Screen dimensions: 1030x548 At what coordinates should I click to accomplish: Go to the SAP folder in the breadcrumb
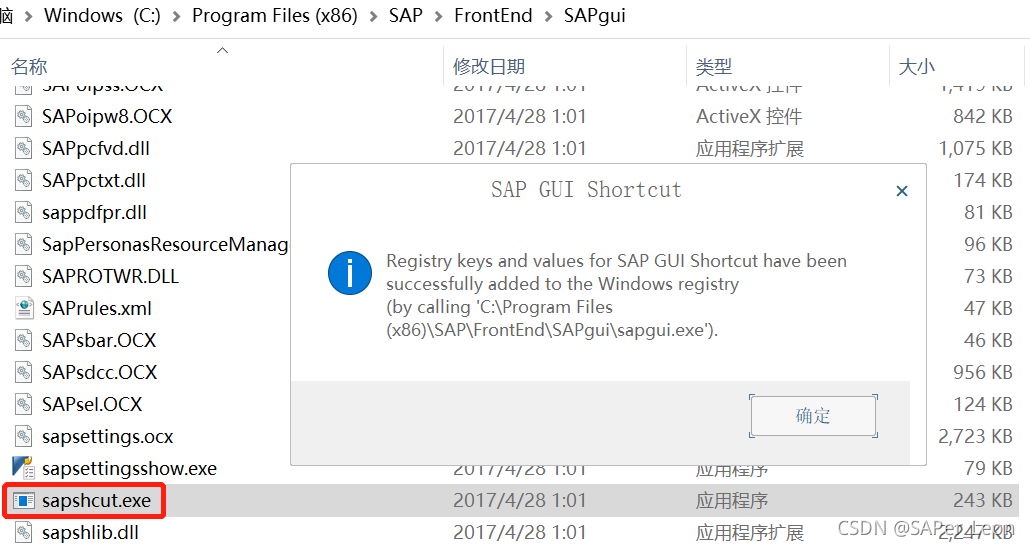[x=405, y=16]
